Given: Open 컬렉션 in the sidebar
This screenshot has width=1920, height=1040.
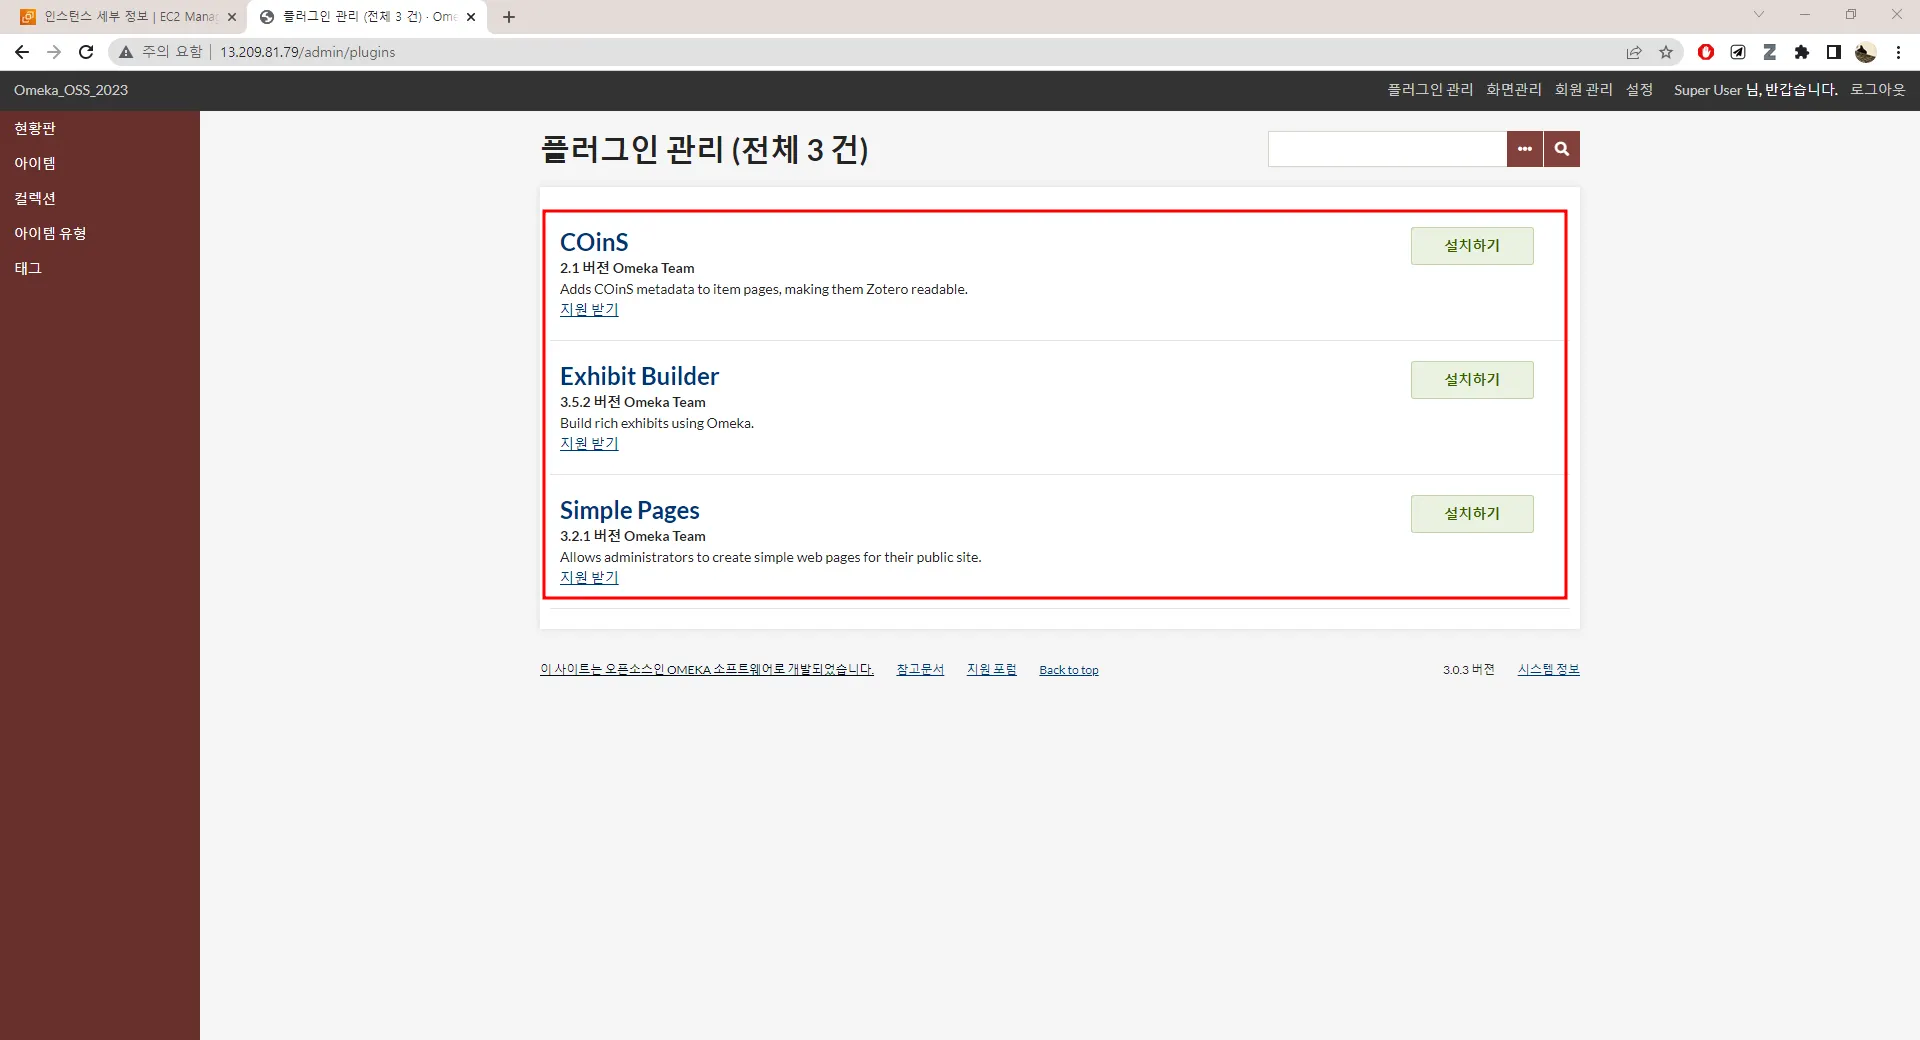Looking at the screenshot, I should tap(35, 198).
